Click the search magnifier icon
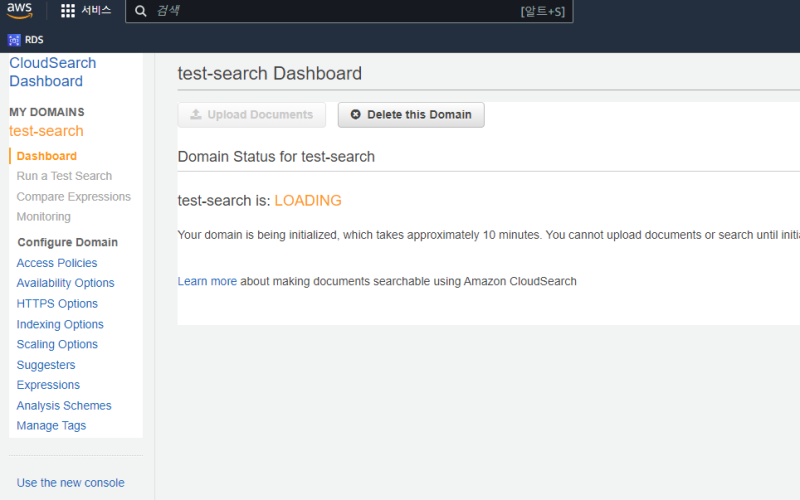 (141, 11)
